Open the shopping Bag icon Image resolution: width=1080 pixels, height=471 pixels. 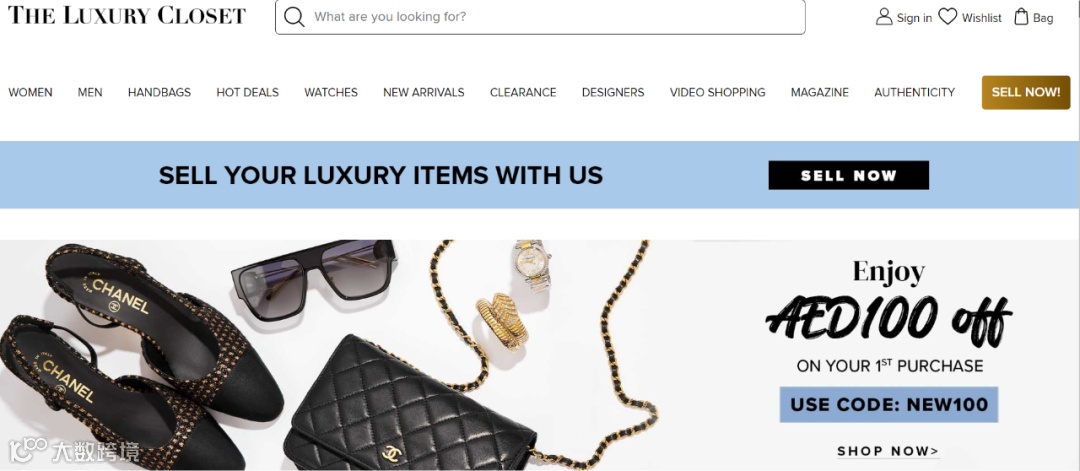1021,17
